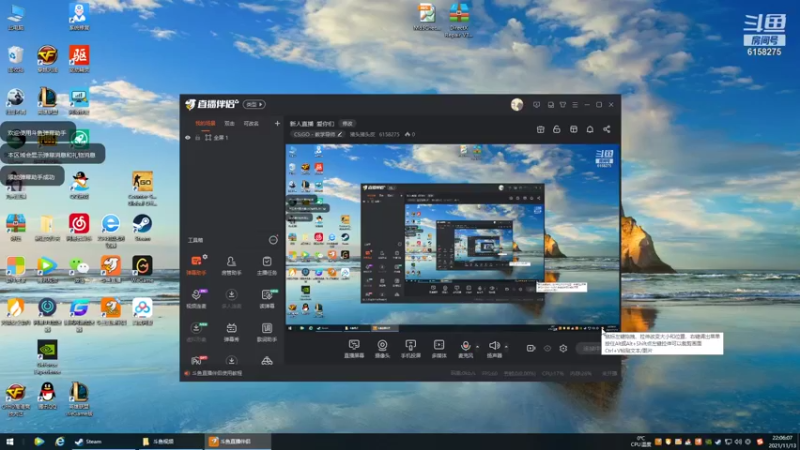800x450 pixels.
Task: Mute the 麦克风 microphone
Action: click(465, 346)
